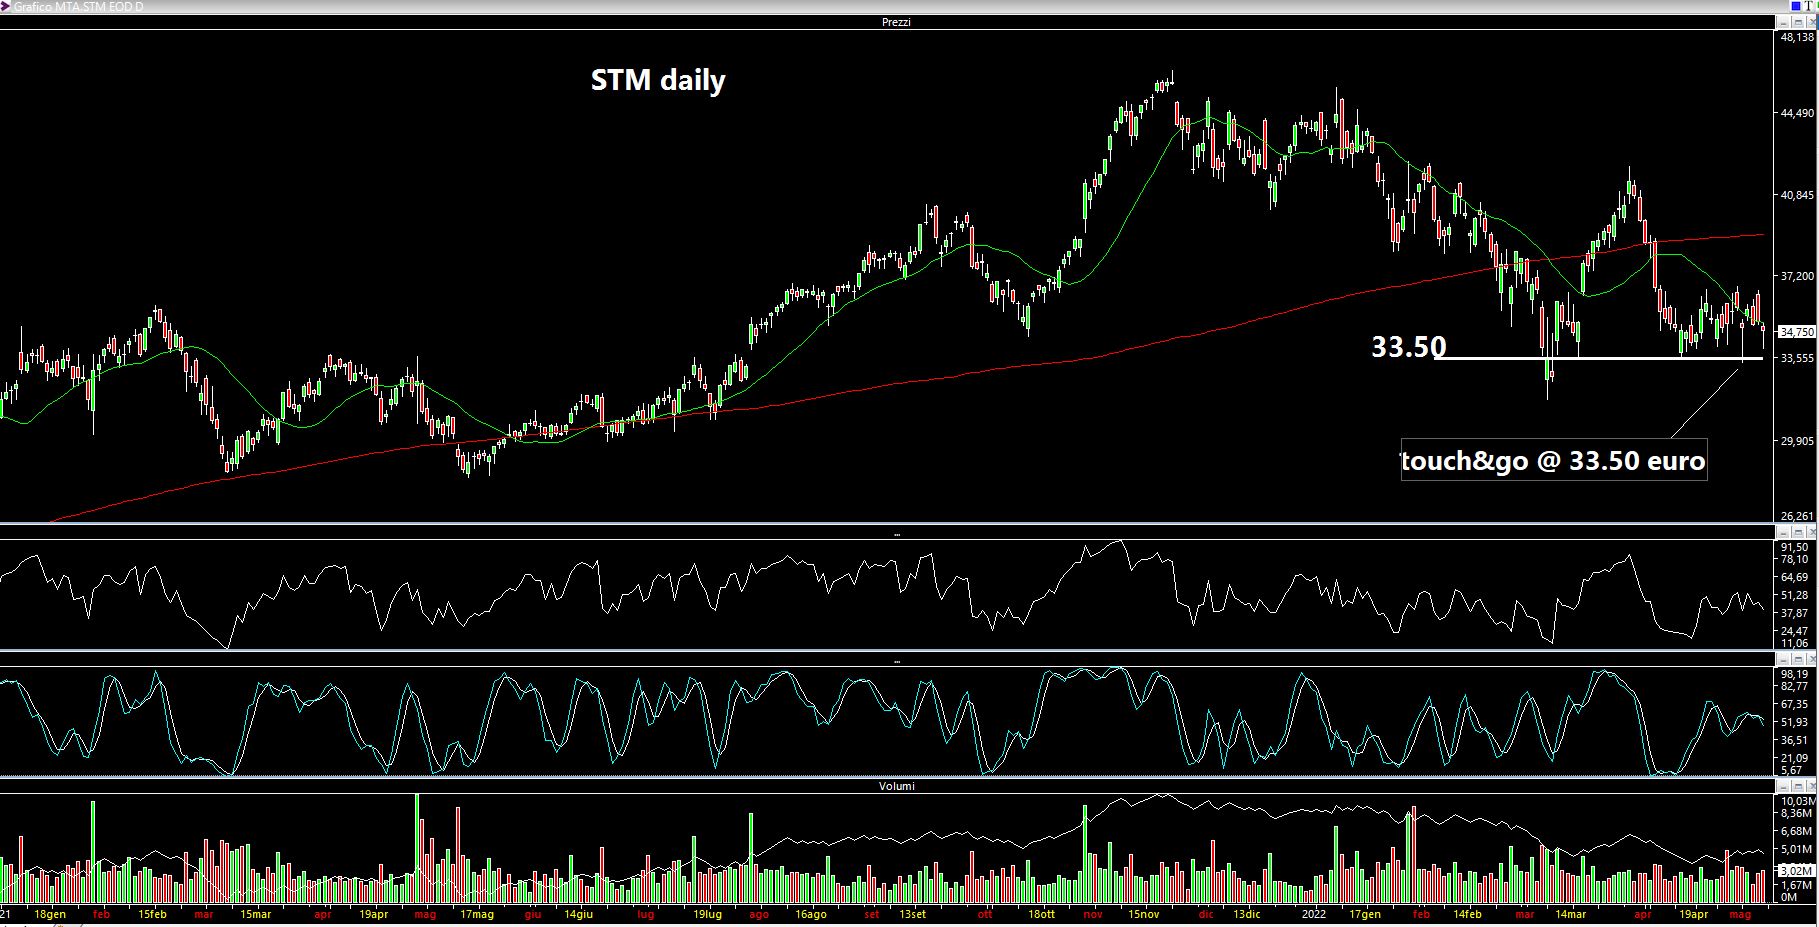This screenshot has height=927, width=1819.
Task: Select the touch&go @ 33.50 euro annotation
Action: [x=1553, y=461]
